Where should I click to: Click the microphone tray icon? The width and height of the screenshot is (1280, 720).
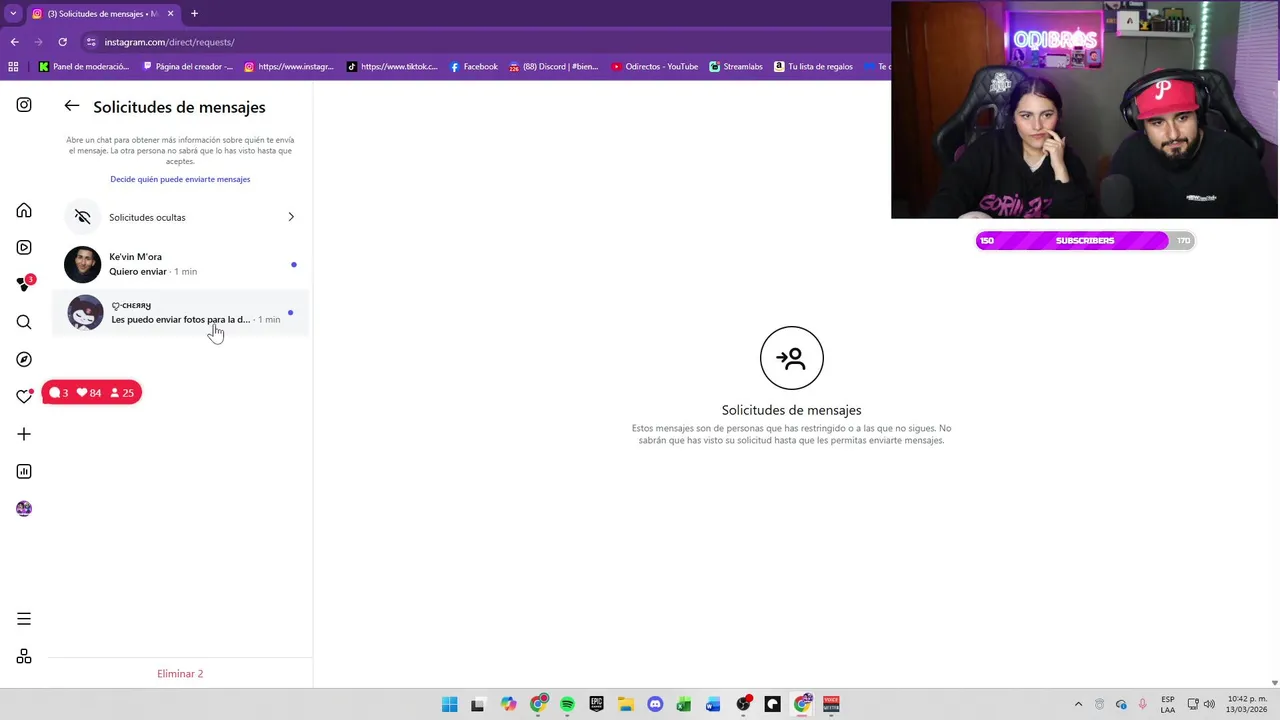(x=1143, y=704)
